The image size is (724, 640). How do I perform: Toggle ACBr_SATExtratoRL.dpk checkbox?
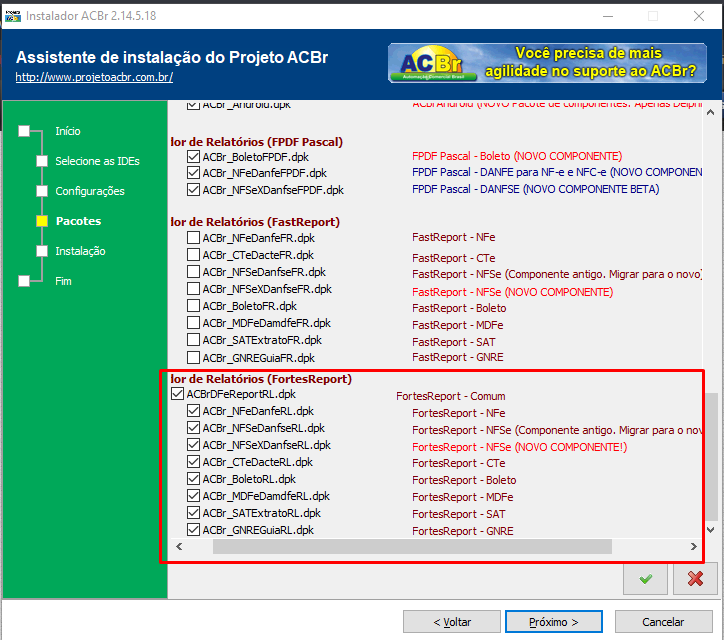click(193, 513)
